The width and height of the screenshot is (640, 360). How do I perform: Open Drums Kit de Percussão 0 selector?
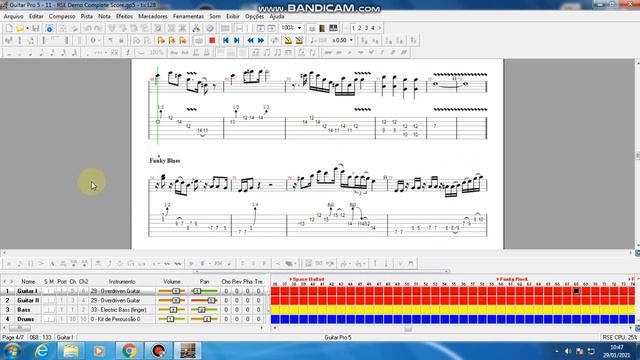122,319
